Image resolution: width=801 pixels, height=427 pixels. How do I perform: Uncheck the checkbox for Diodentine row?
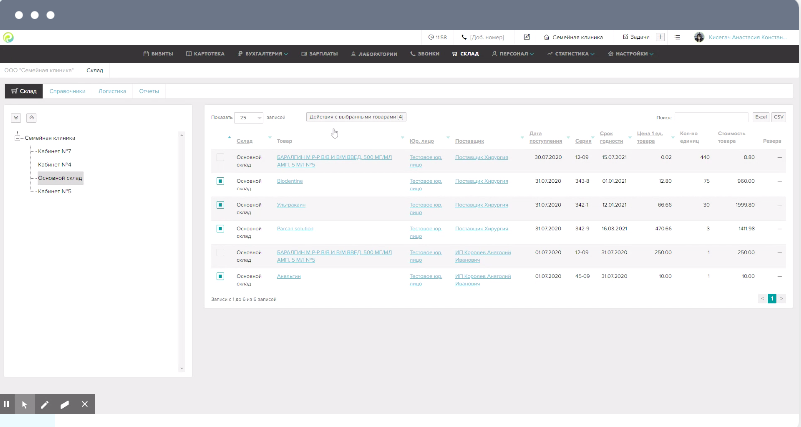pos(220,181)
